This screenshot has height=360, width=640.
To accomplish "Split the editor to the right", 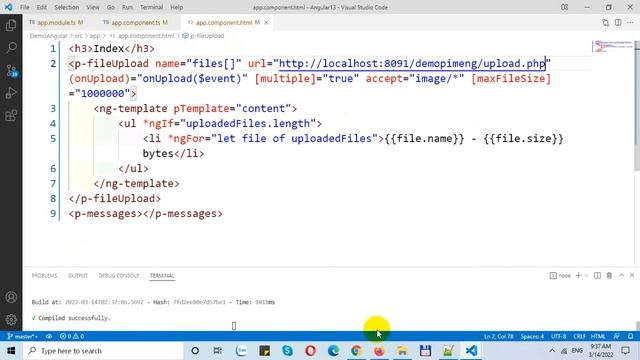I will point(618,23).
